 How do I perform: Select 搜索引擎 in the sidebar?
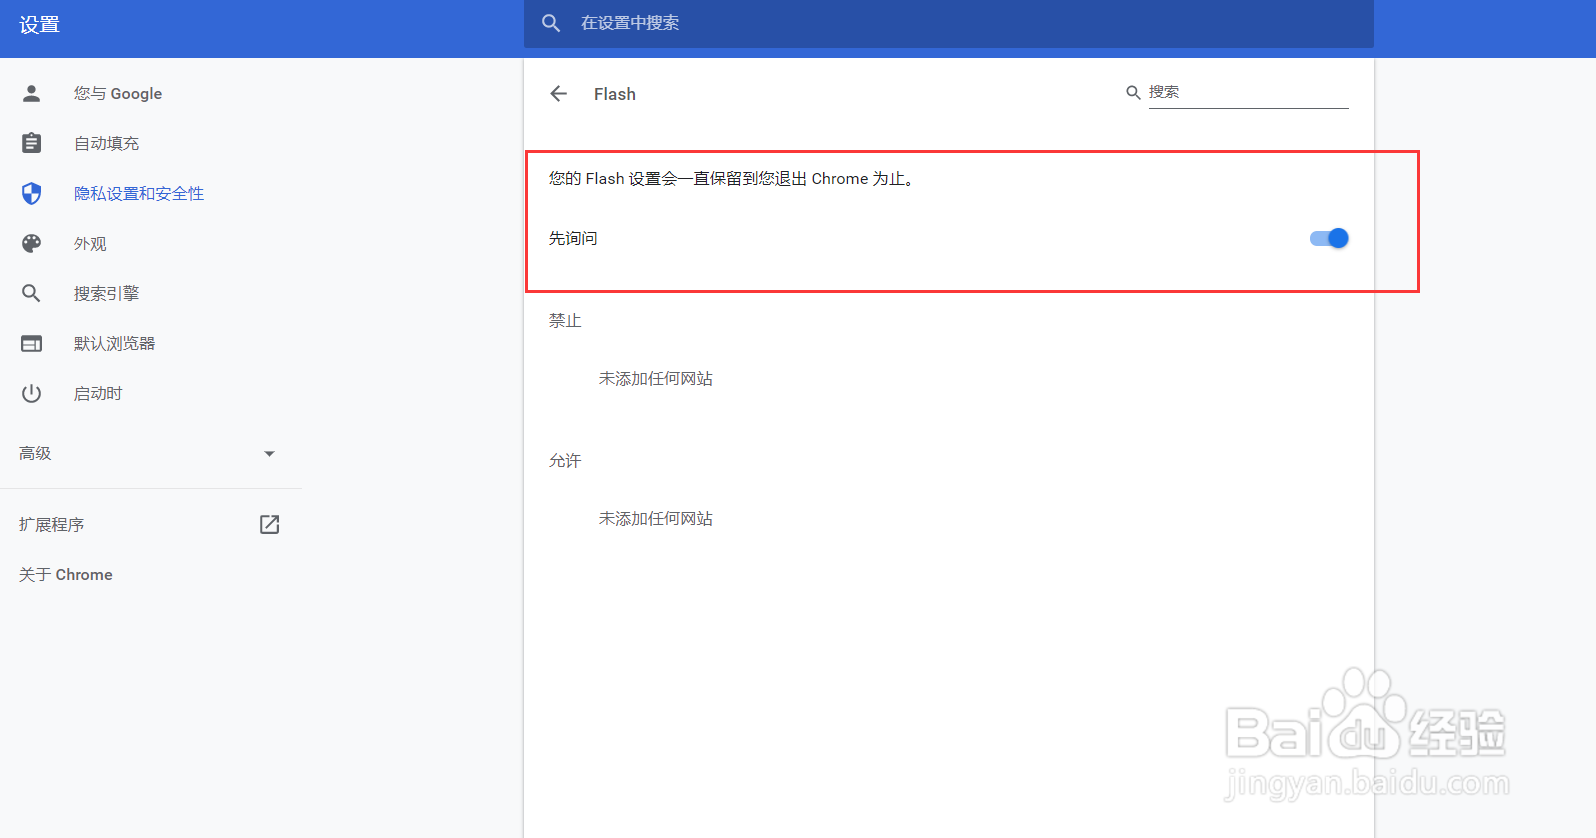pyautogui.click(x=106, y=293)
